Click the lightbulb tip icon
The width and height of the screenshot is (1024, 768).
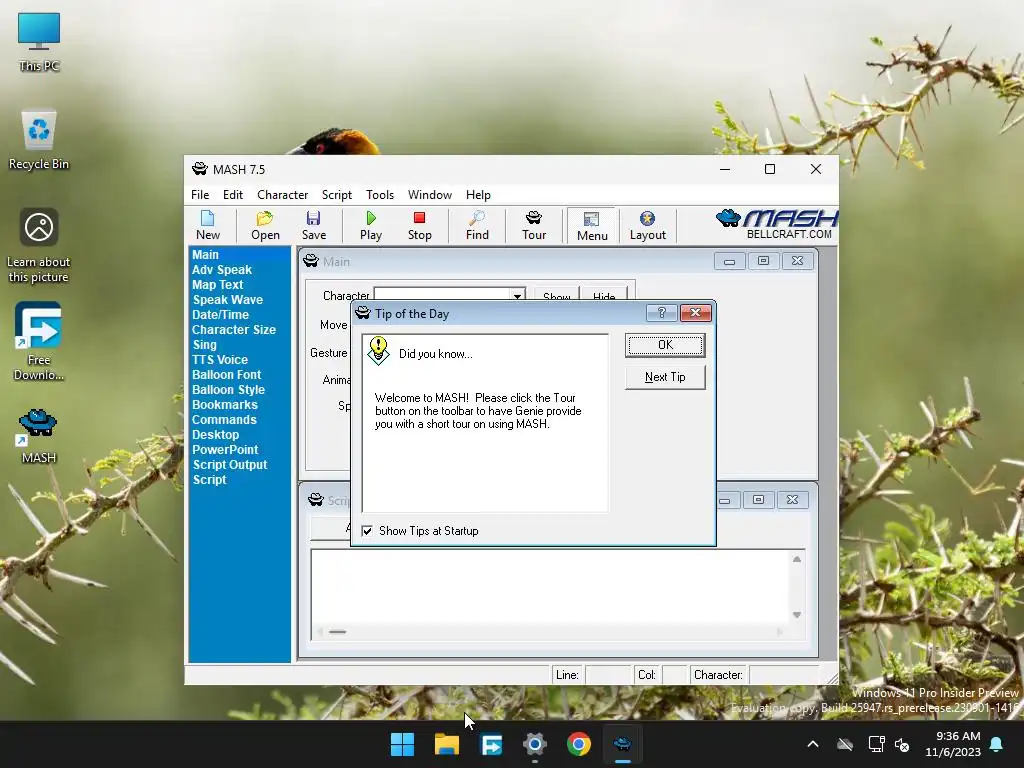click(378, 351)
